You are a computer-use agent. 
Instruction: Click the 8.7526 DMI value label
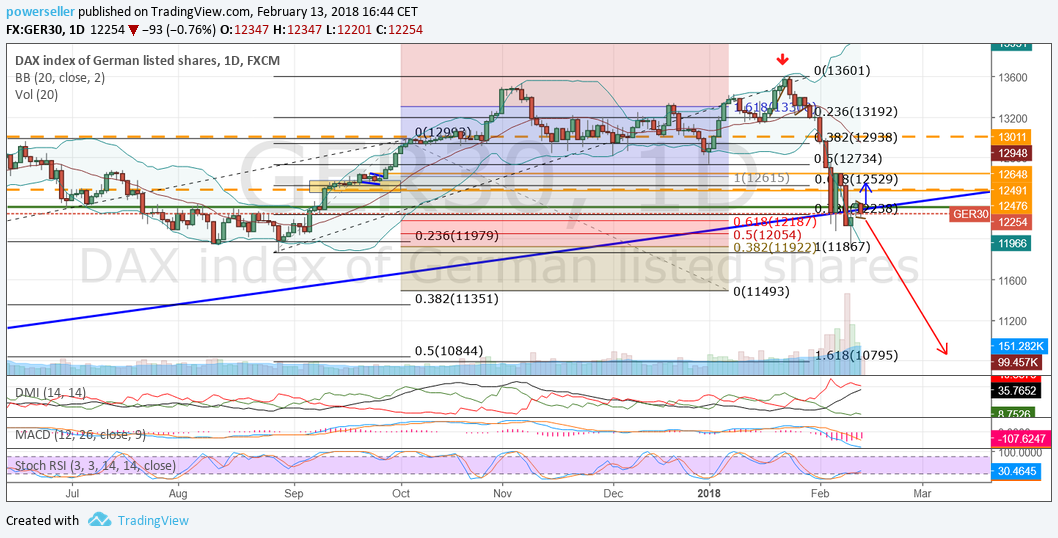[1015, 412]
